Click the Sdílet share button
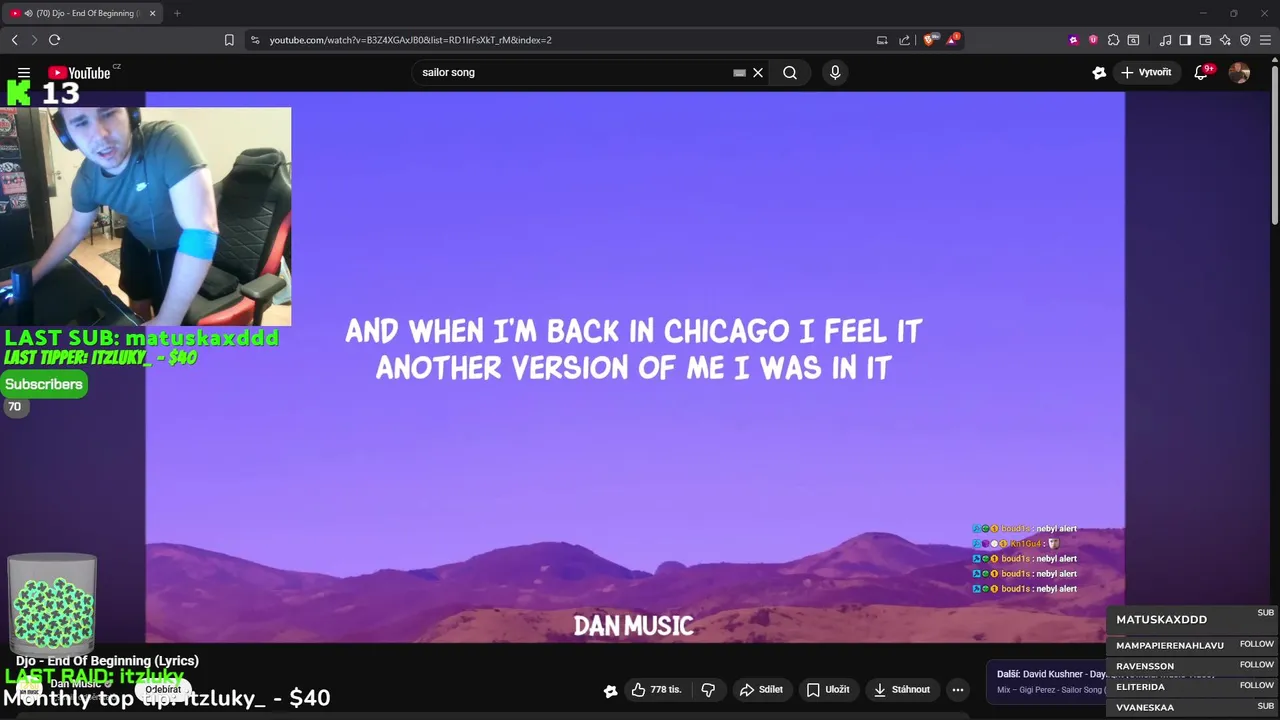 coord(761,690)
